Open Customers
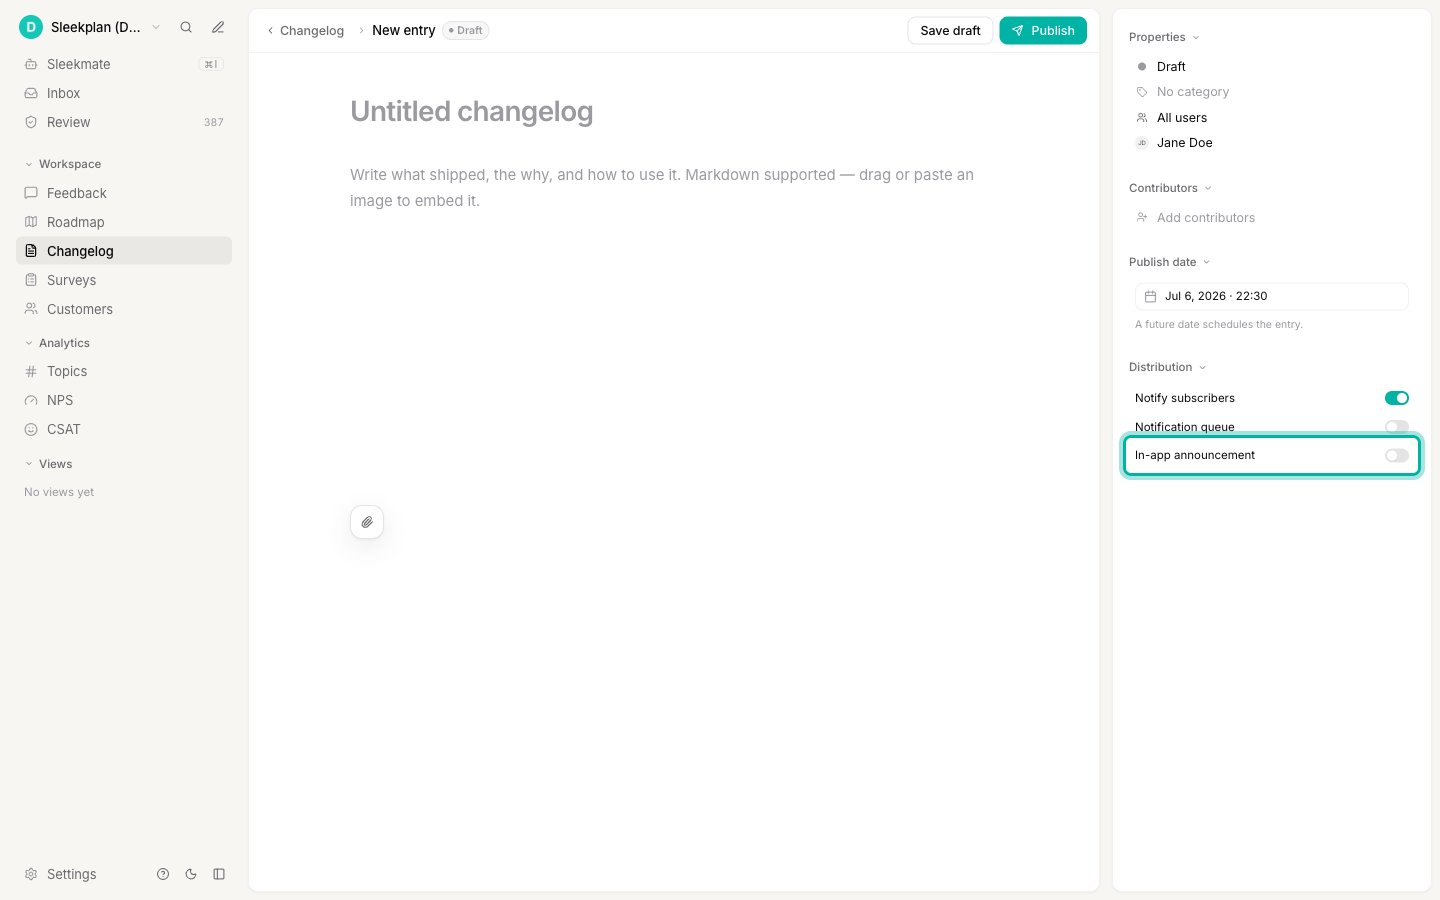Viewport: 1440px width, 900px height. (x=124, y=309)
